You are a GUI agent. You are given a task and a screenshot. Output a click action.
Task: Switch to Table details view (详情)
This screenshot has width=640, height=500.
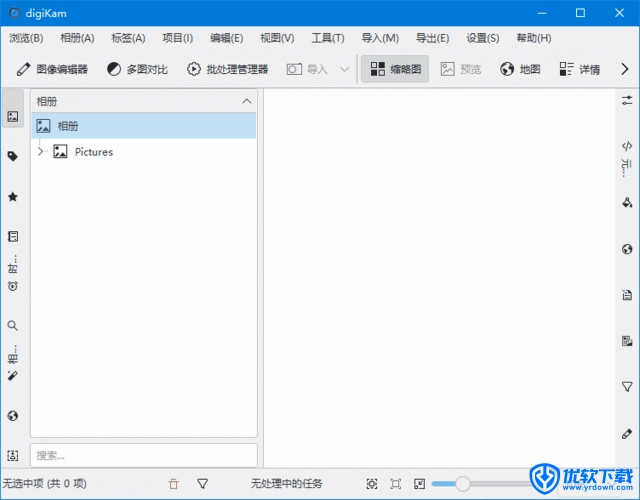coord(580,69)
